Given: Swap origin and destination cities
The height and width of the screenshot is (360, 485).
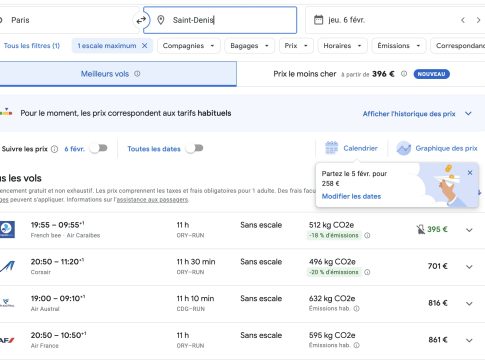Looking at the screenshot, I should tap(141, 20).
